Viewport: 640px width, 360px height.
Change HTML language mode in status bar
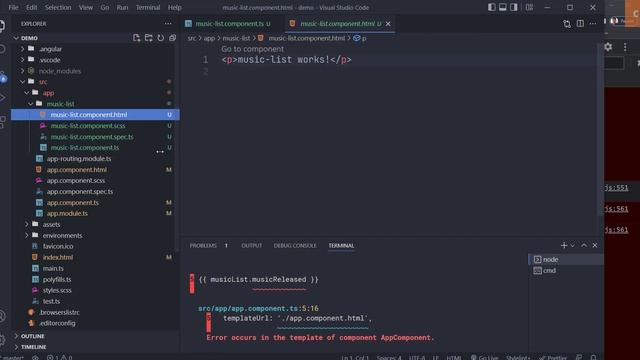click(453, 358)
